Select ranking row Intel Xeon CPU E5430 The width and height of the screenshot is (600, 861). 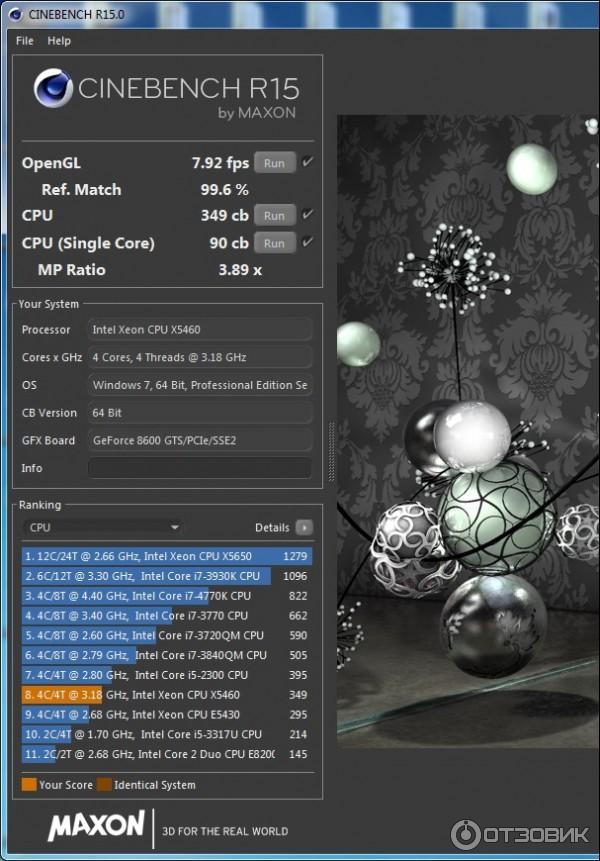[x=167, y=714]
